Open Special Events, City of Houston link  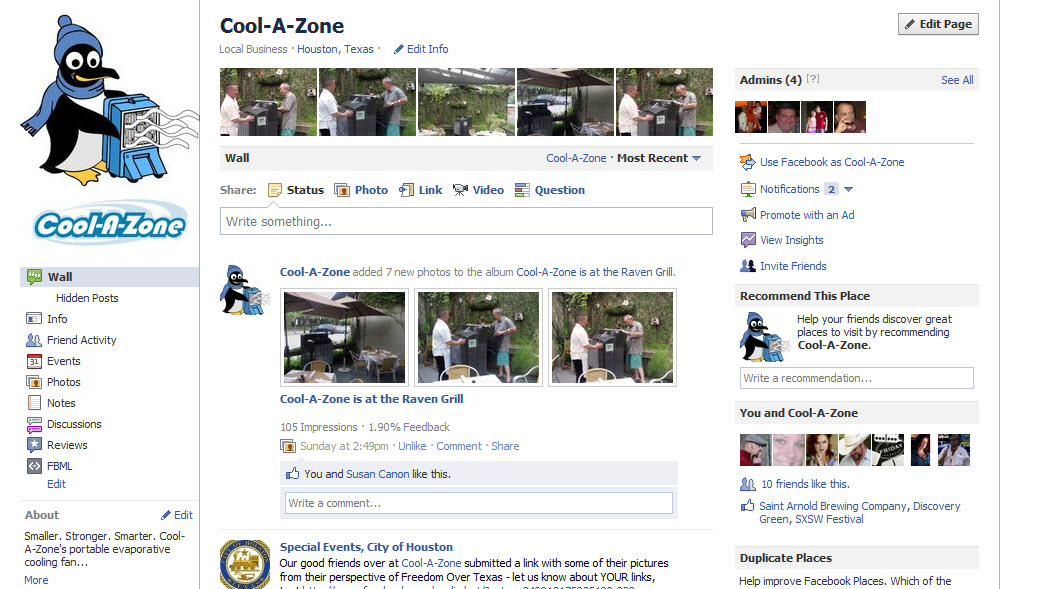(366, 547)
